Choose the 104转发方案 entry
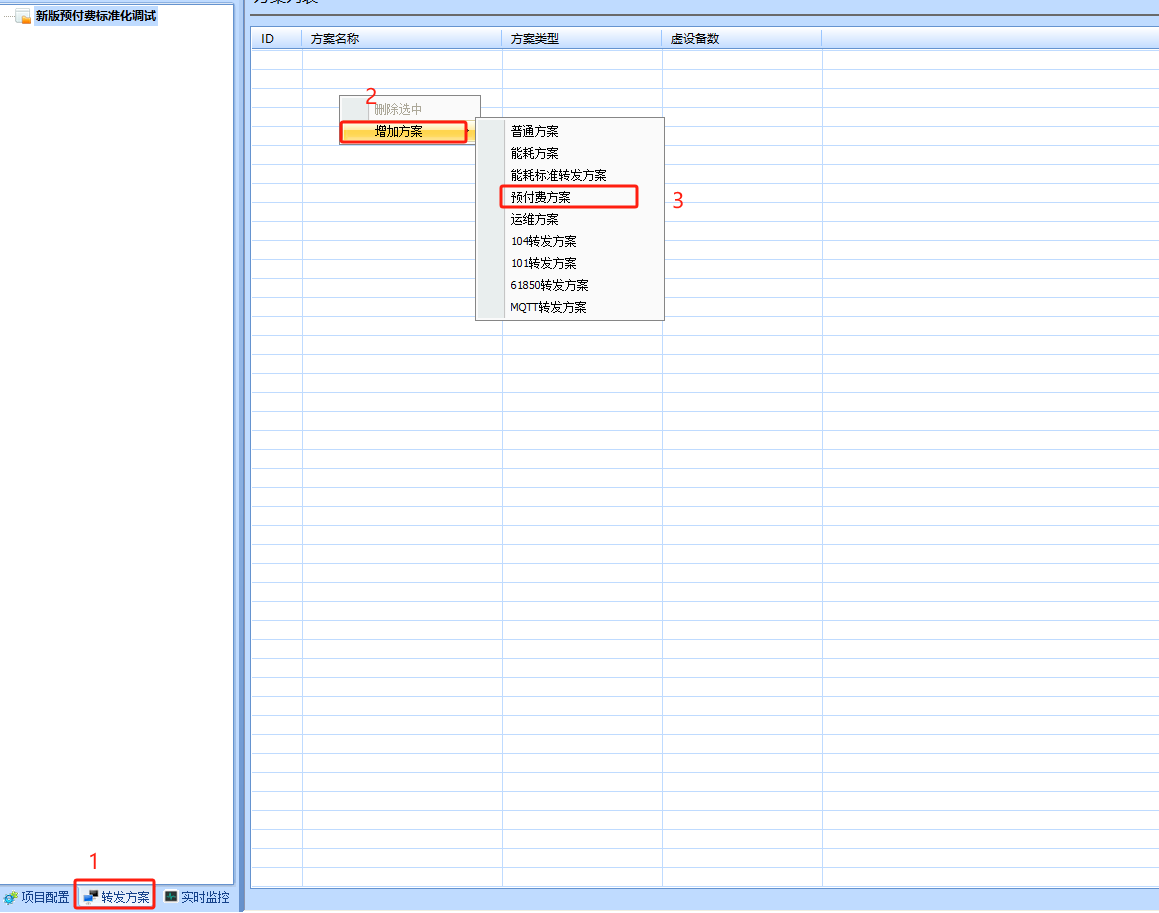The width and height of the screenshot is (1159, 913). click(543, 241)
